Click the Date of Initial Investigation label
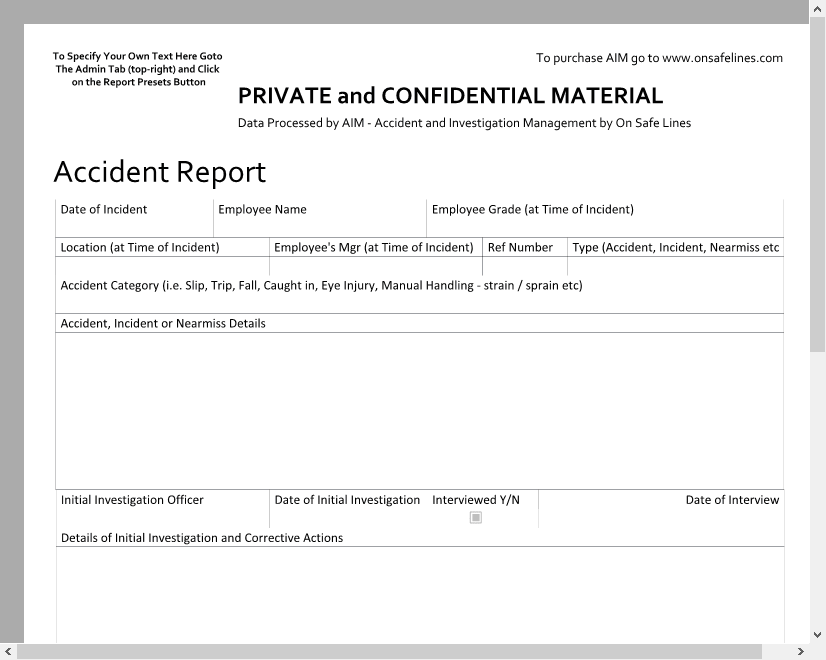The width and height of the screenshot is (826, 660). tap(347, 500)
